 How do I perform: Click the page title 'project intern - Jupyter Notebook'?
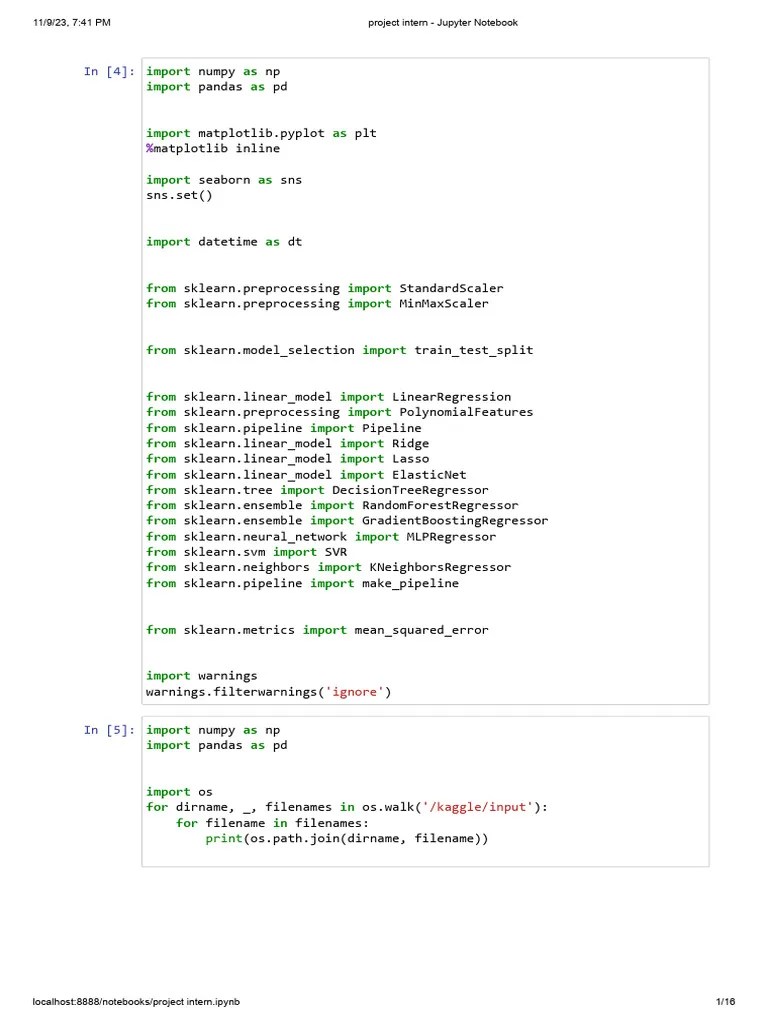pos(443,22)
